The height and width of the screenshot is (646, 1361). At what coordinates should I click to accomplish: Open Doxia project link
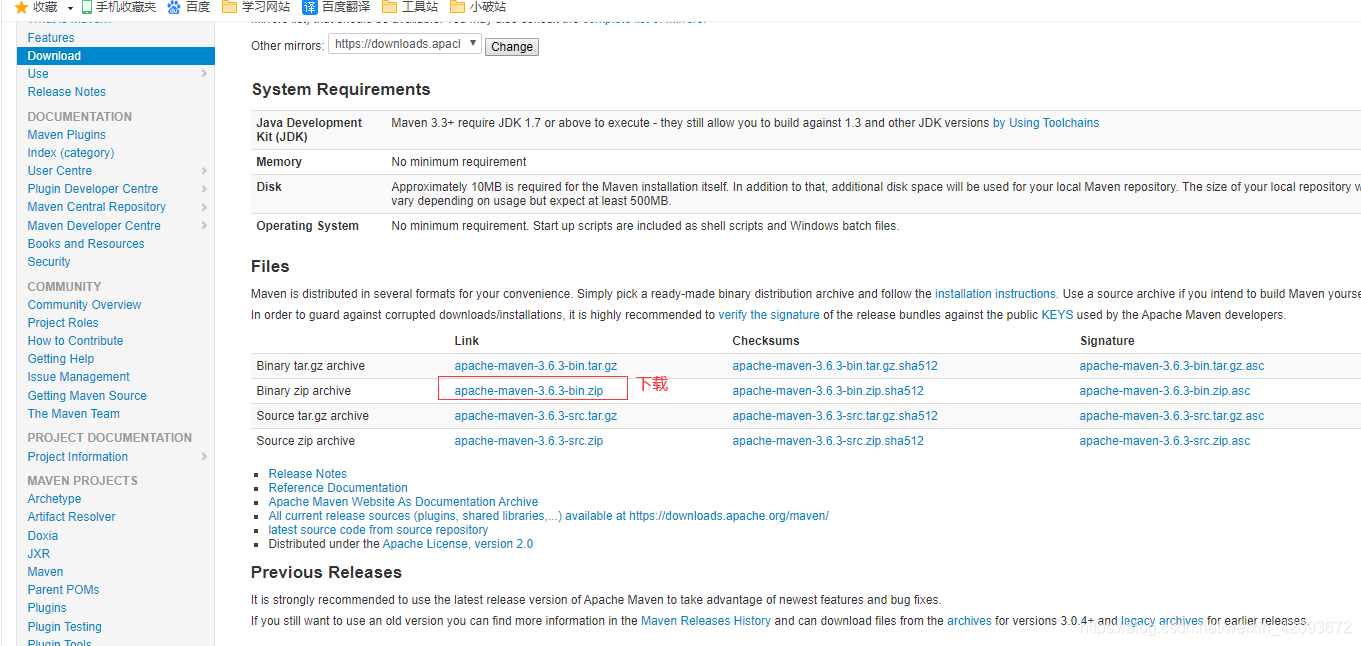tap(43, 536)
